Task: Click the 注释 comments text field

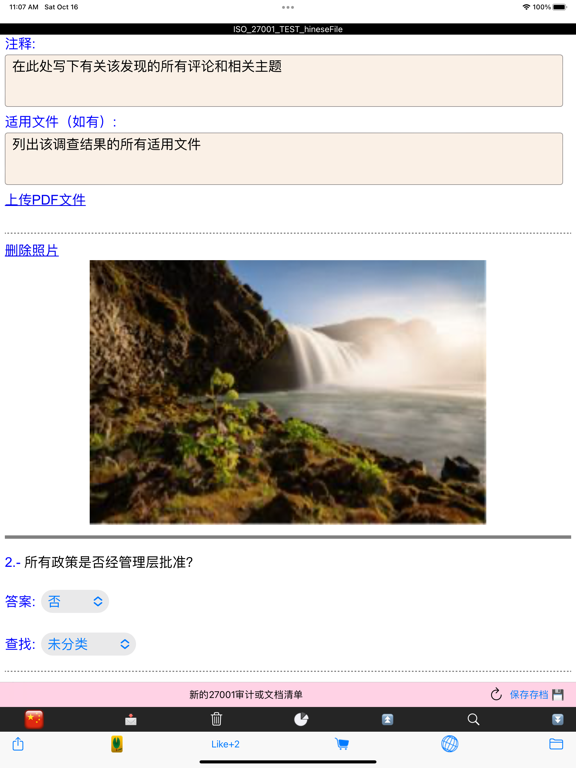Action: [x=284, y=80]
